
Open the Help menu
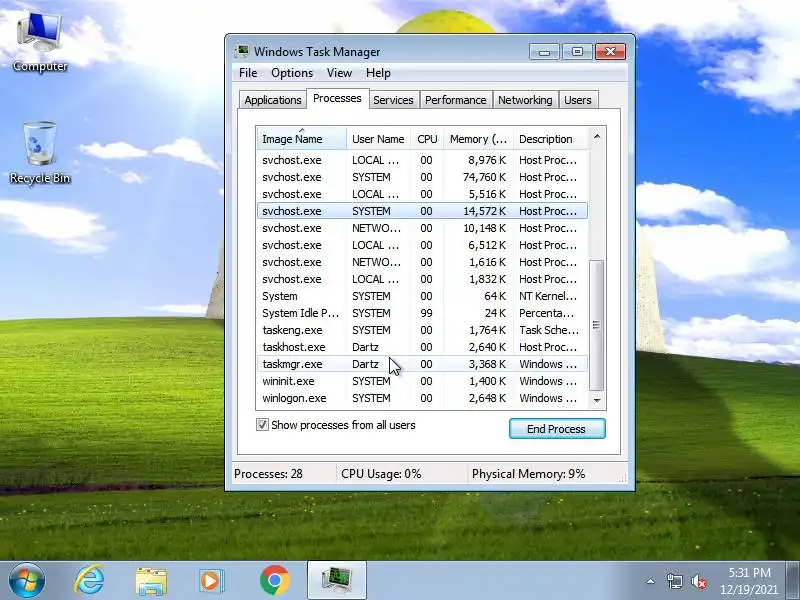(x=378, y=73)
